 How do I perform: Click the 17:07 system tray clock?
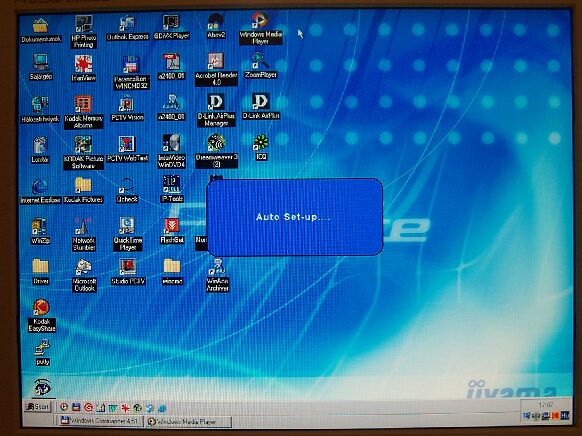tap(546, 405)
